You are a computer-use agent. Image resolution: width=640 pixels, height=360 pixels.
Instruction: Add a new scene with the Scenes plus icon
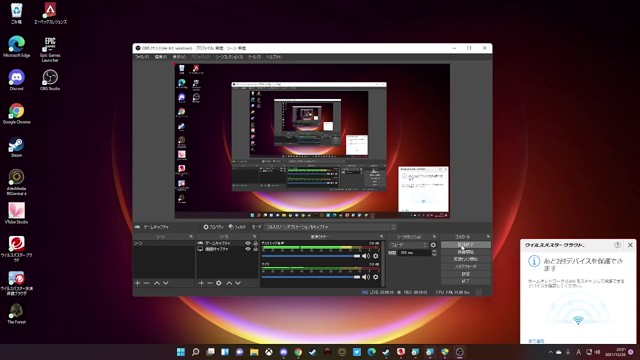tap(138, 283)
